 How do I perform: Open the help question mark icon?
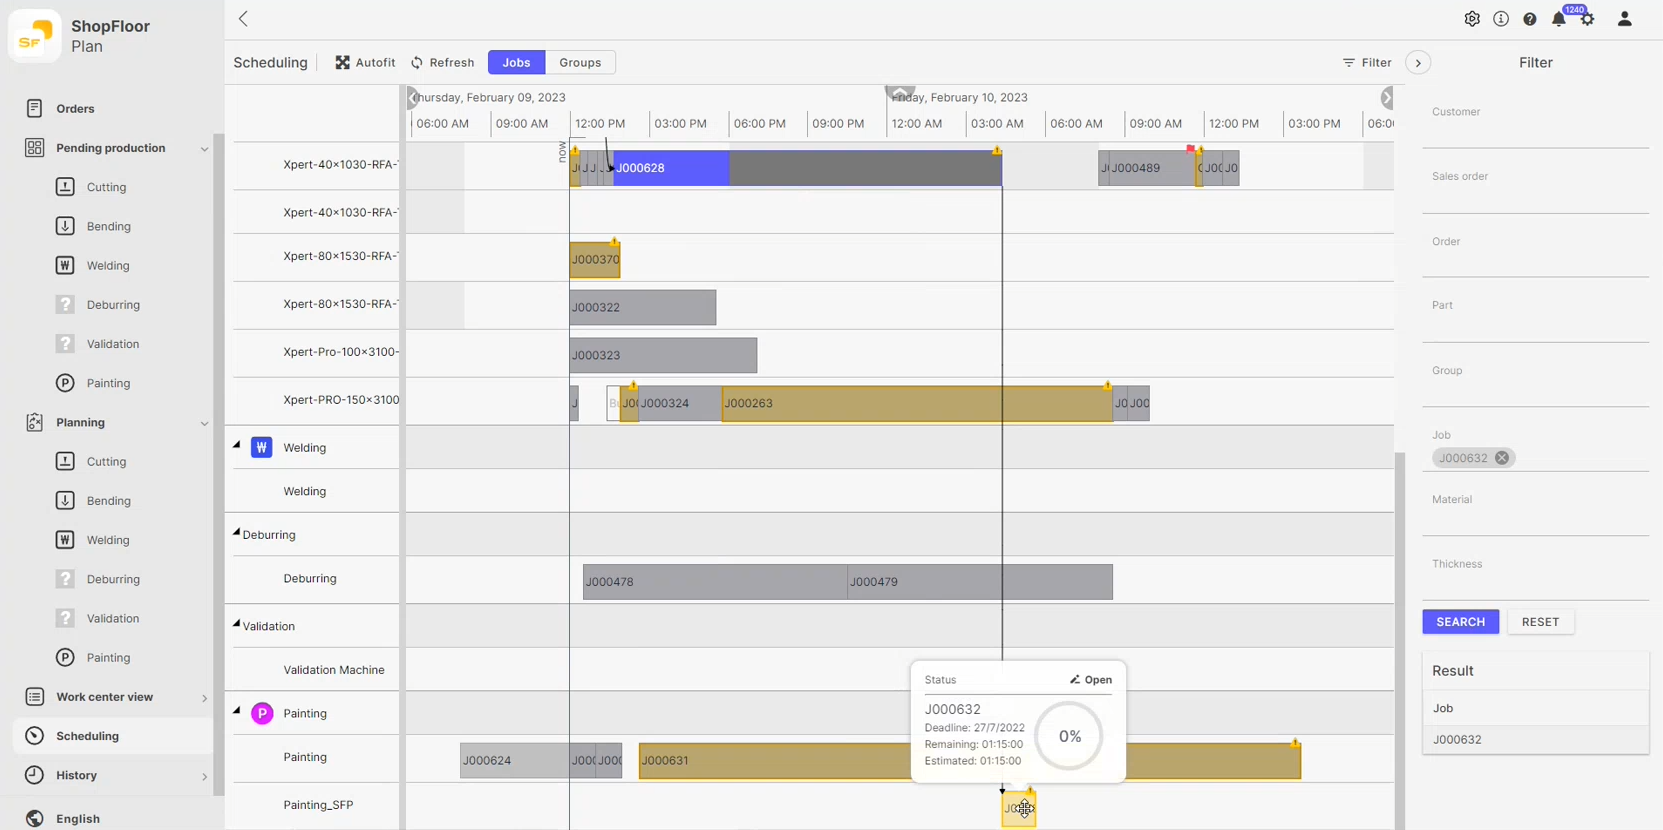(x=1530, y=19)
